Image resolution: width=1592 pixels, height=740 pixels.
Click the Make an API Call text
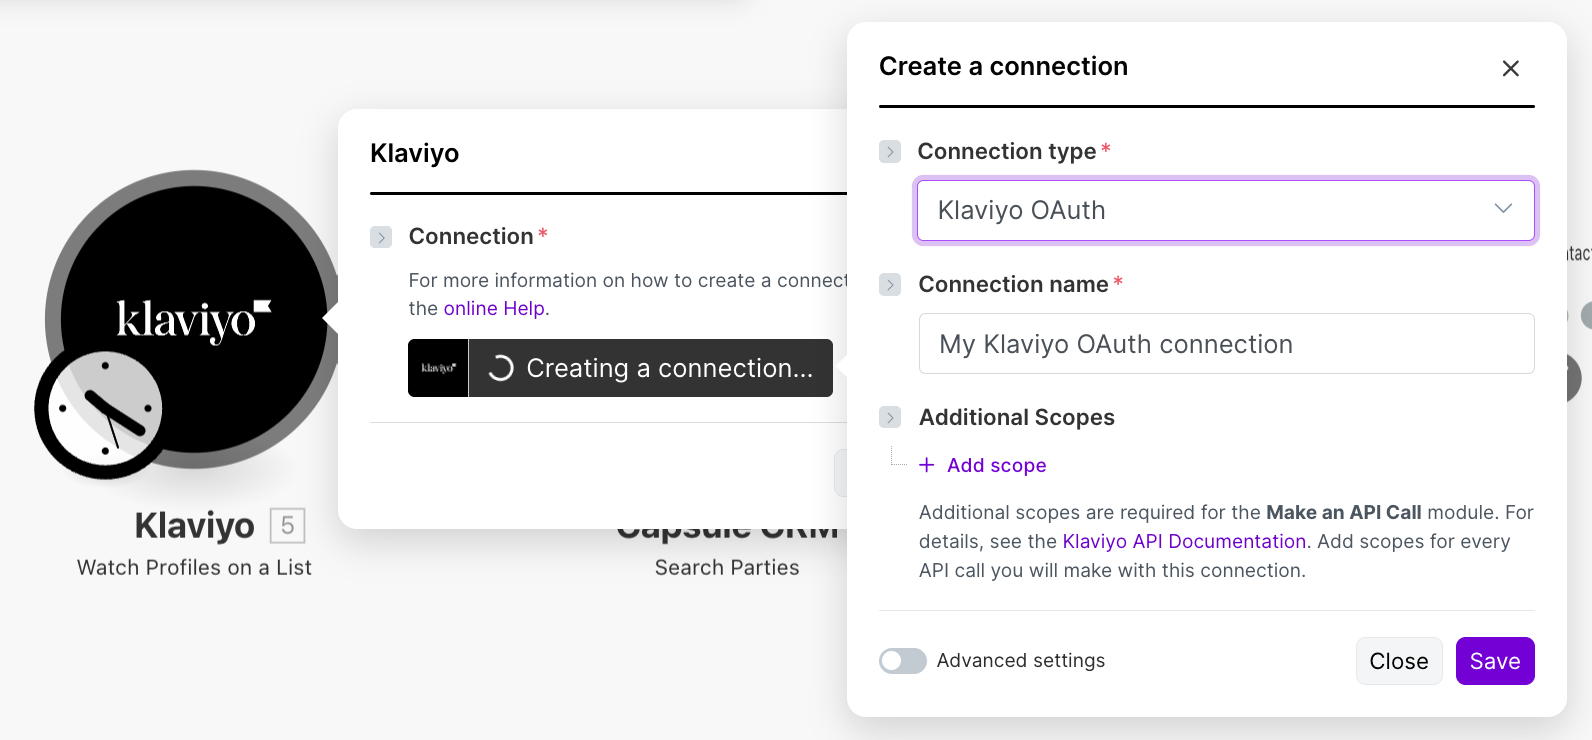point(1343,512)
